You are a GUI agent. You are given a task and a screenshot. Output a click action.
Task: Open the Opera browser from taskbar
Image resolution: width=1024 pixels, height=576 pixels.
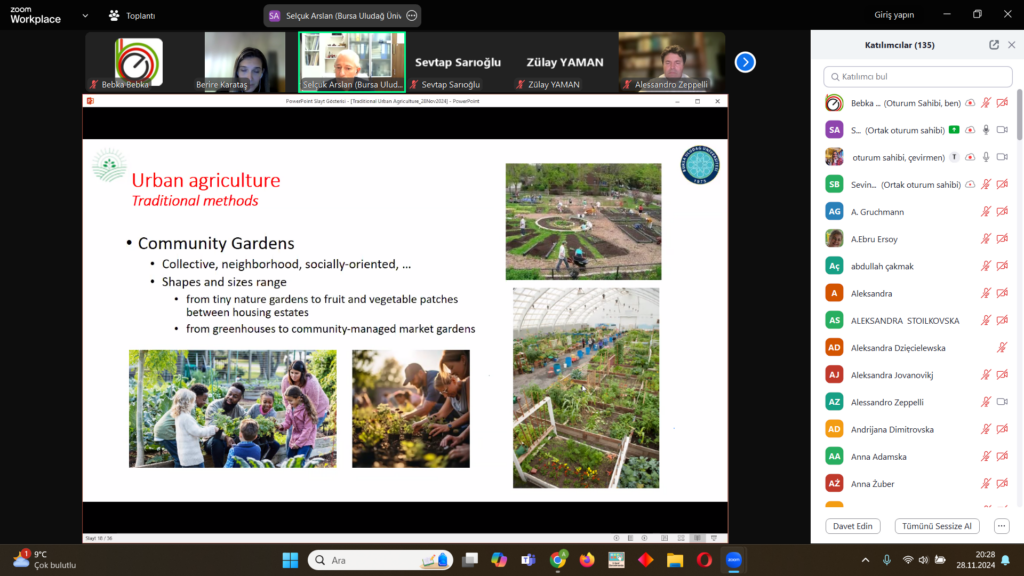(x=704, y=560)
